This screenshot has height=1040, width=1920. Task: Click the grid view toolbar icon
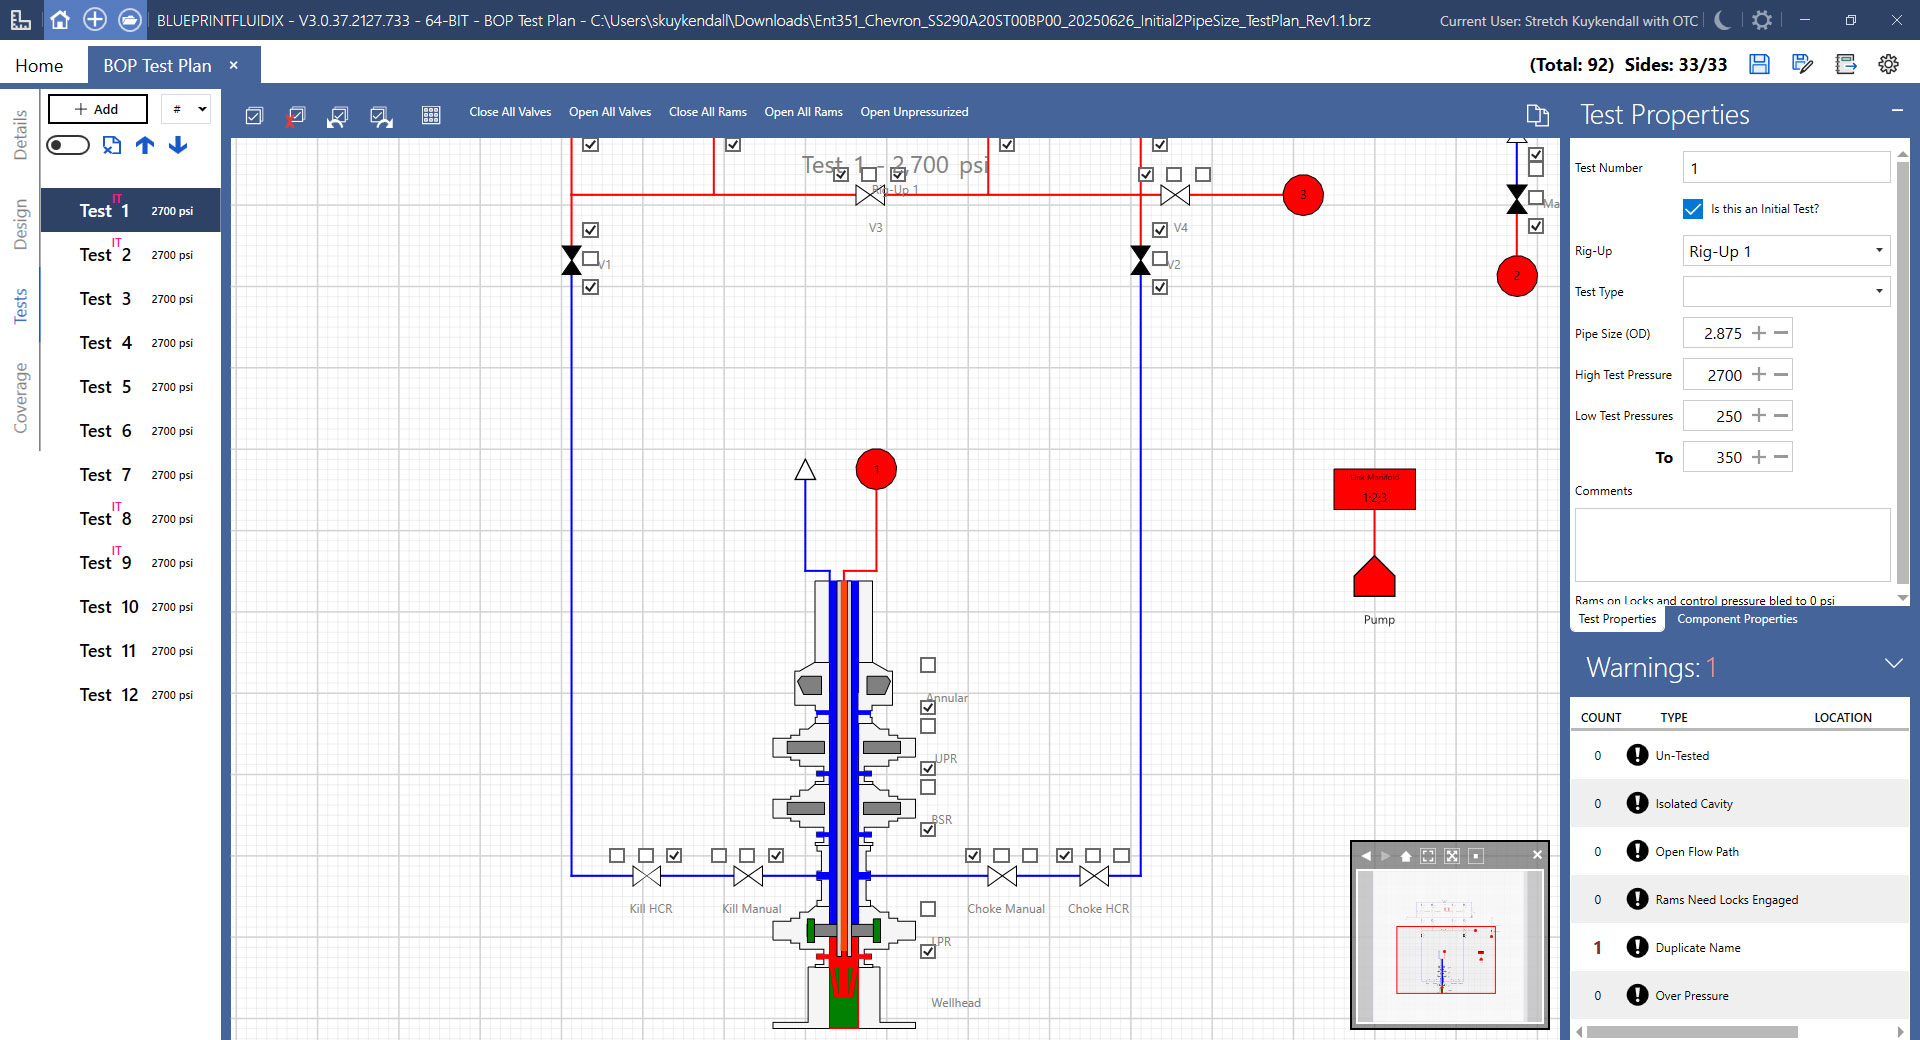(431, 115)
